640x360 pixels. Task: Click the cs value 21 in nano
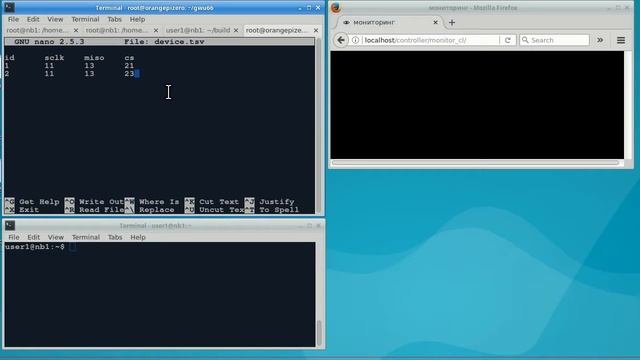[129, 66]
